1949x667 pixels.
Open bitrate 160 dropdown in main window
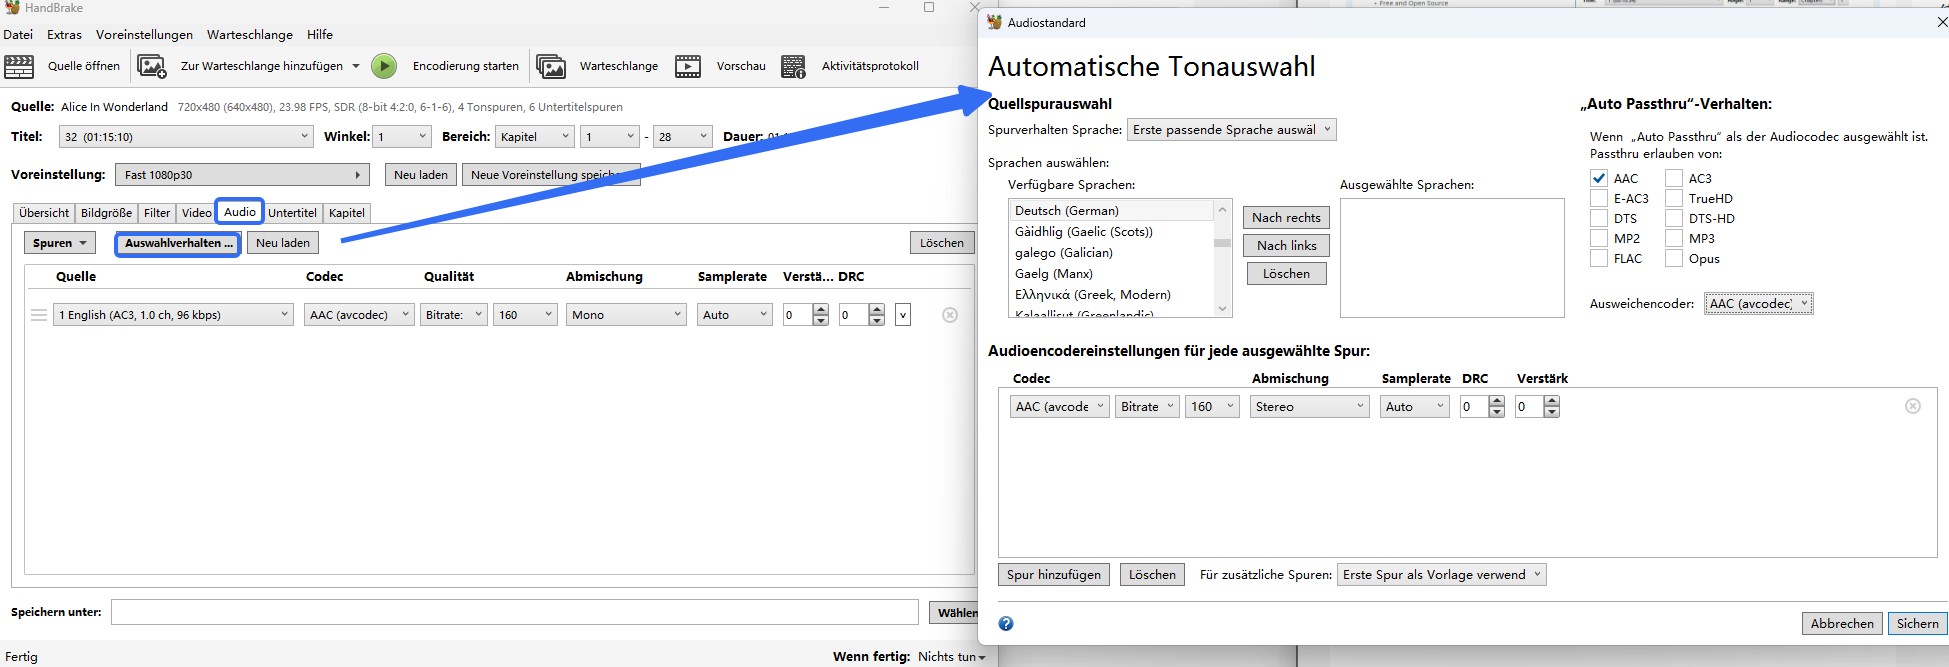pyautogui.click(x=525, y=315)
